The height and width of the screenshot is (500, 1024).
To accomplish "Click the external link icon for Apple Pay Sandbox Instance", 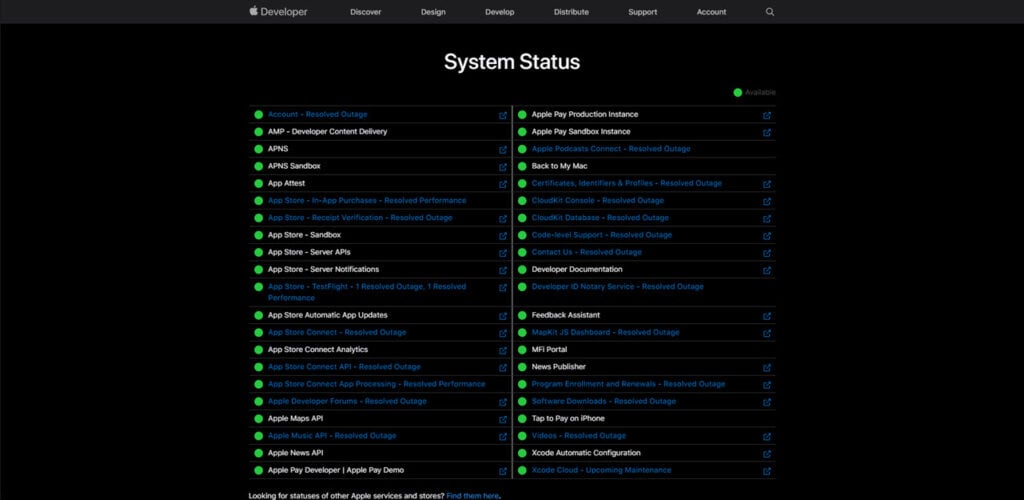I will pos(767,133).
